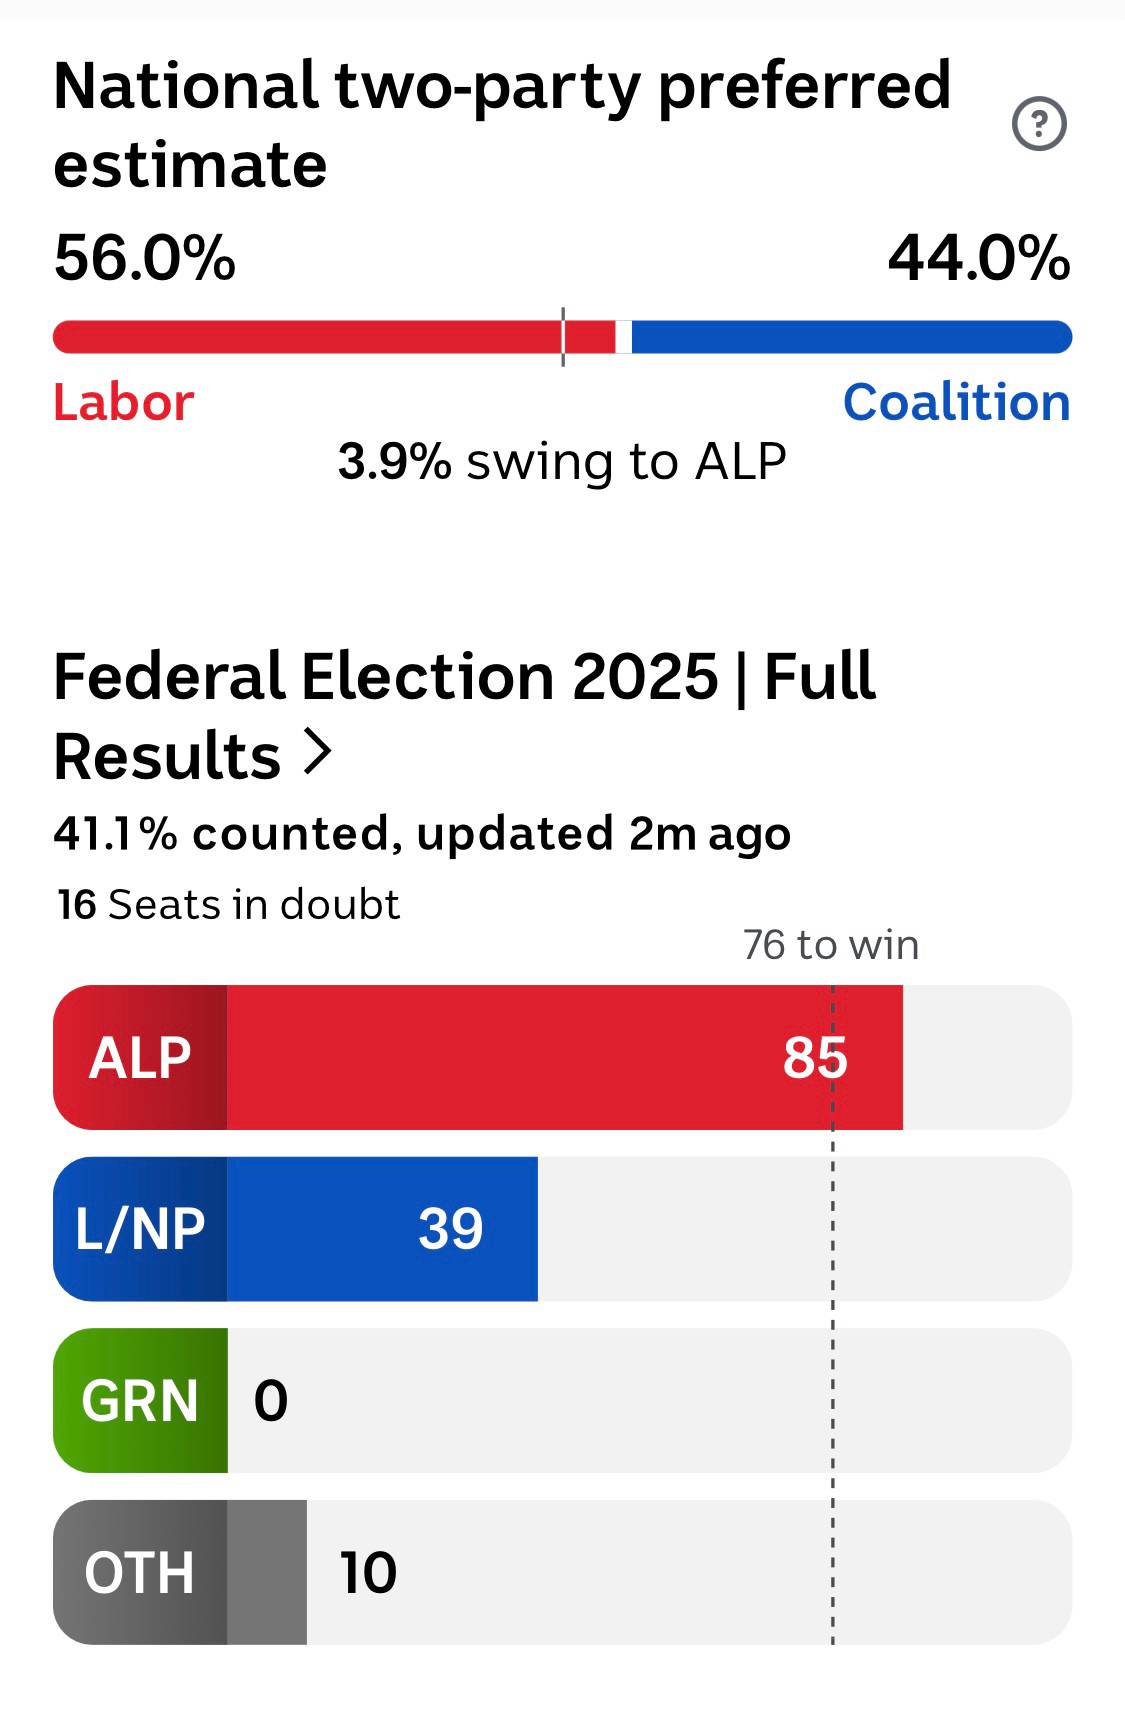Click the 44.0% Coalition percentage
1125x1725 pixels.
pos(978,258)
